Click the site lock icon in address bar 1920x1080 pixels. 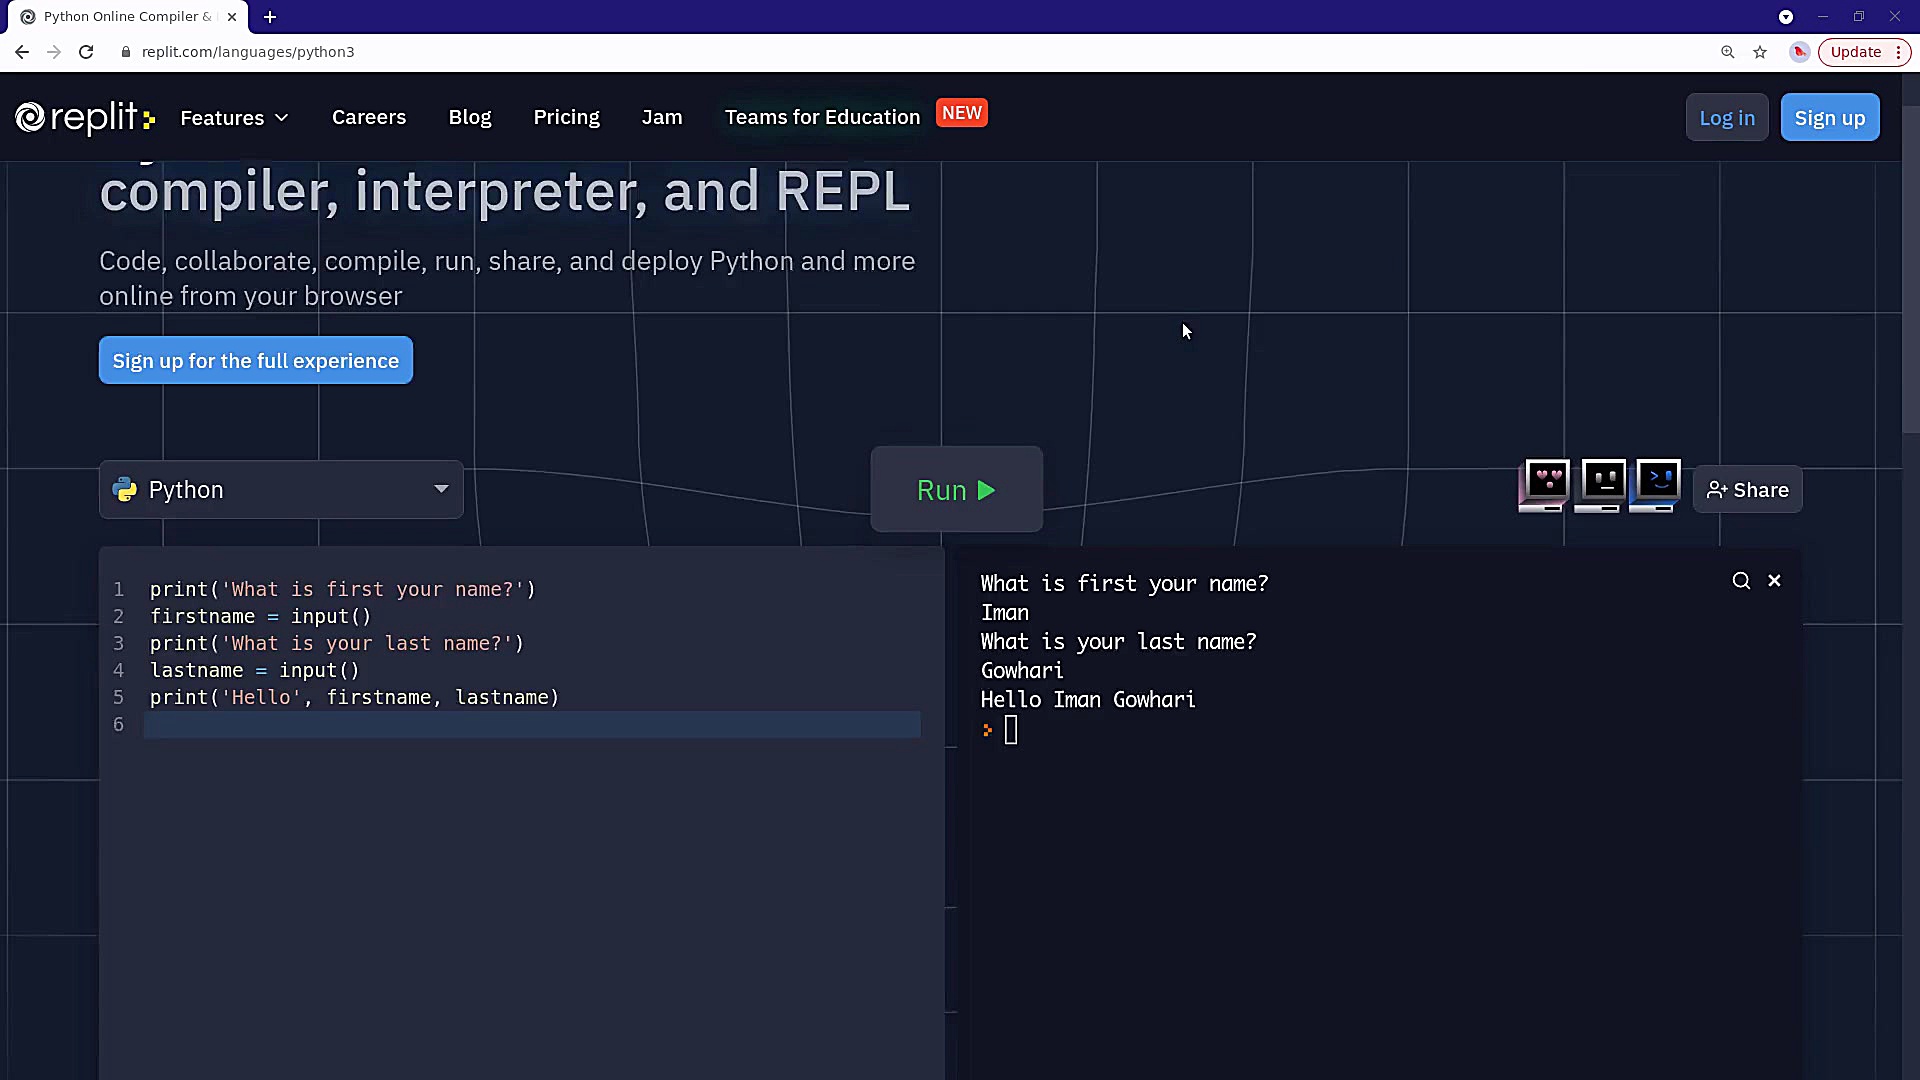click(x=125, y=52)
